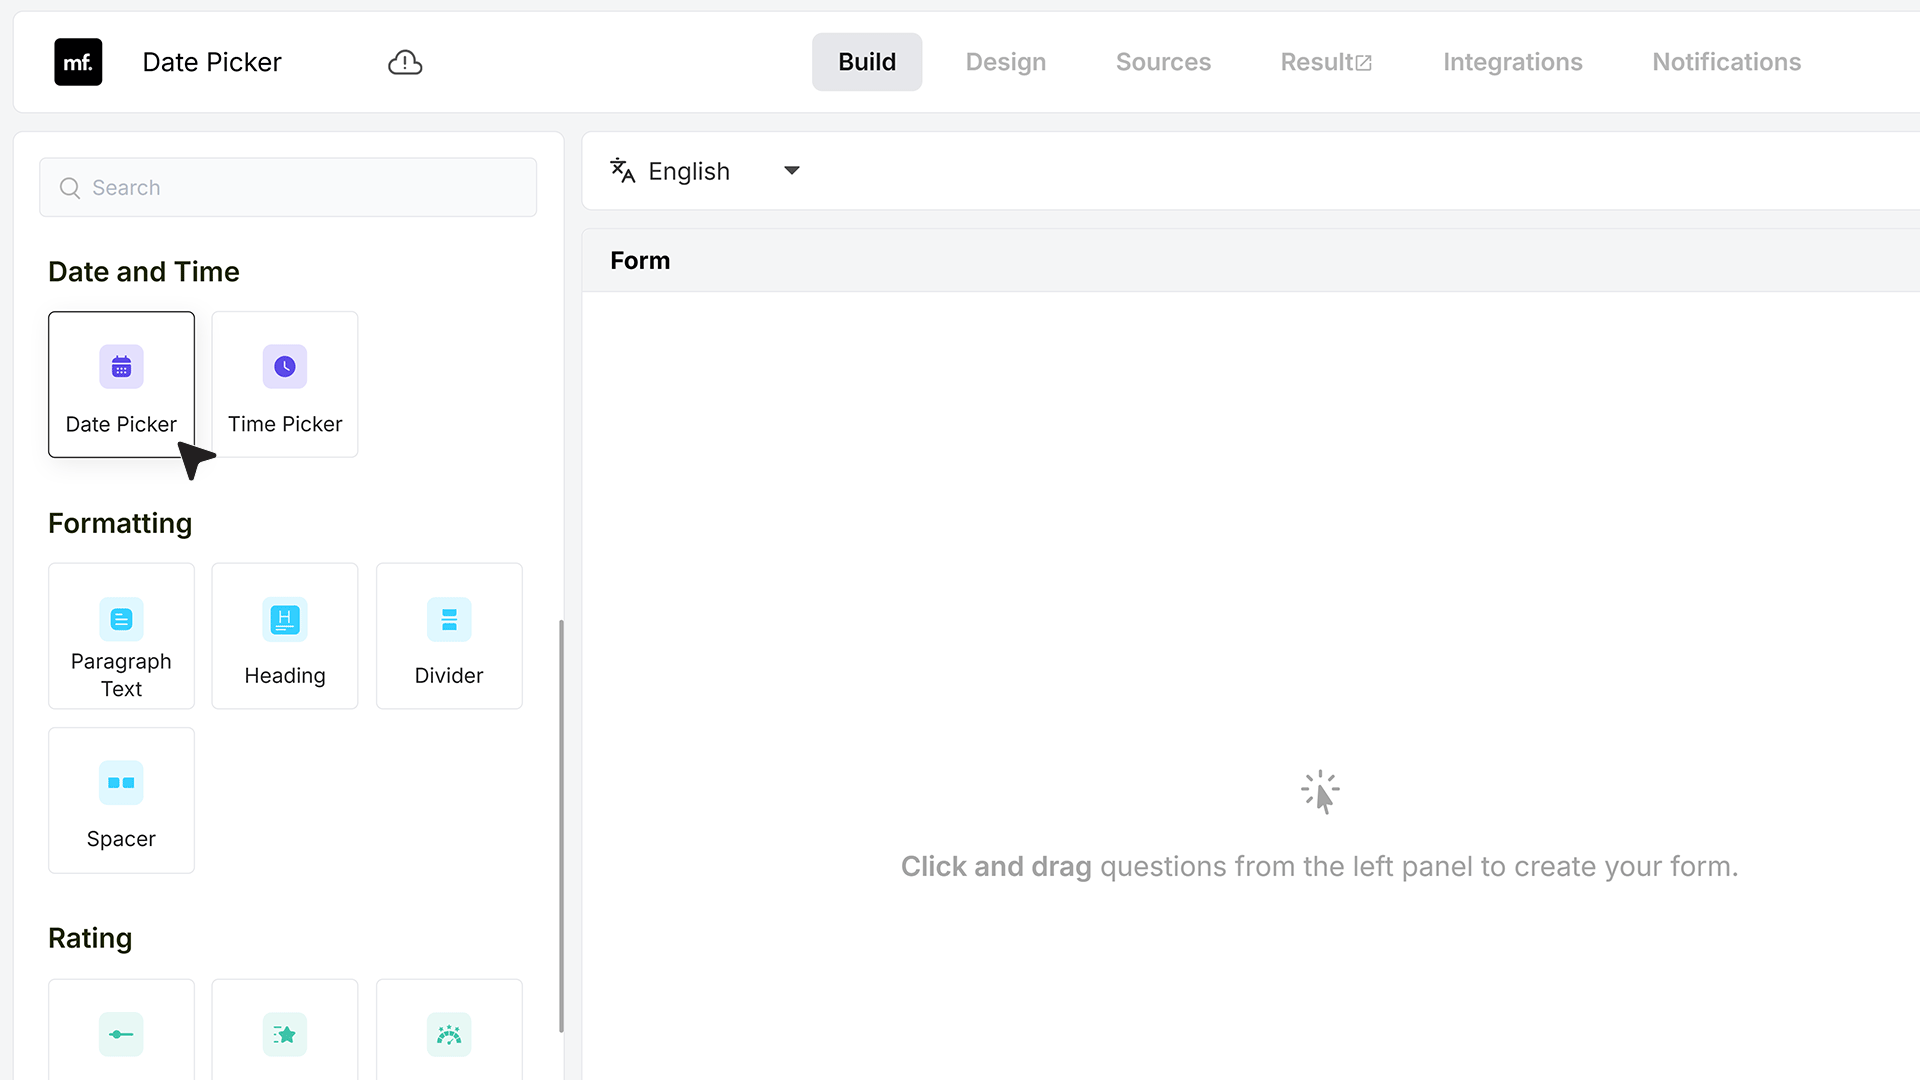Add the Heading element
Image resolution: width=1920 pixels, height=1080 pixels.
tap(285, 636)
